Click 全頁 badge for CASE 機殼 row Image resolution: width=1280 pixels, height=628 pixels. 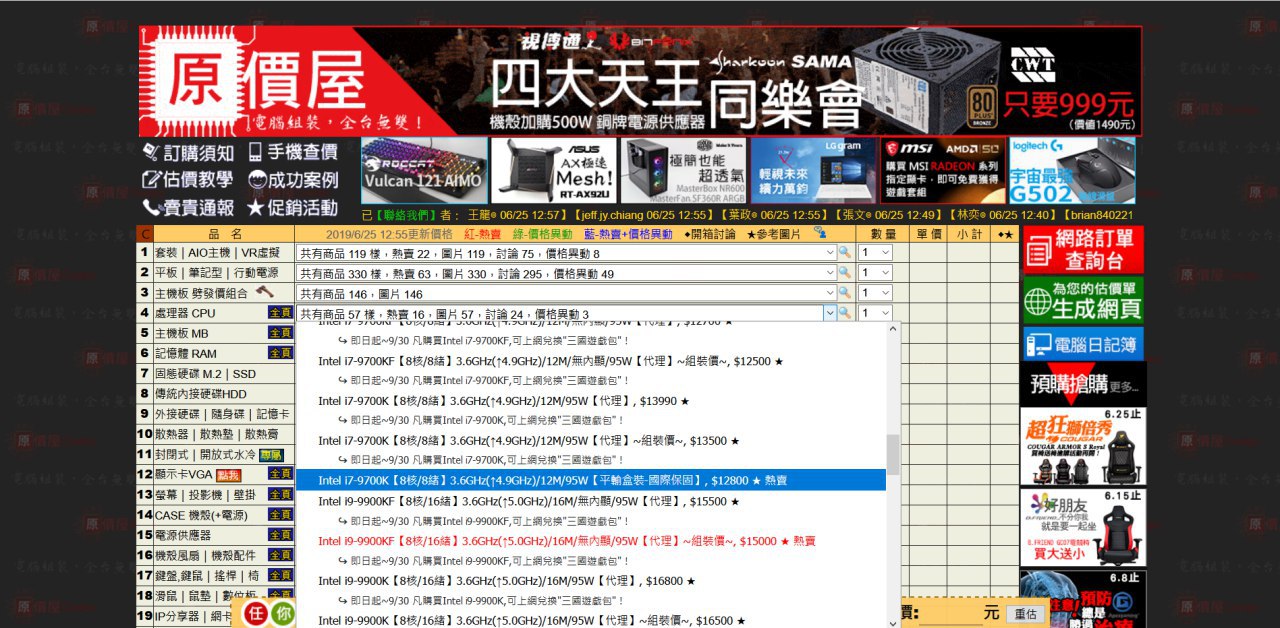(x=281, y=514)
